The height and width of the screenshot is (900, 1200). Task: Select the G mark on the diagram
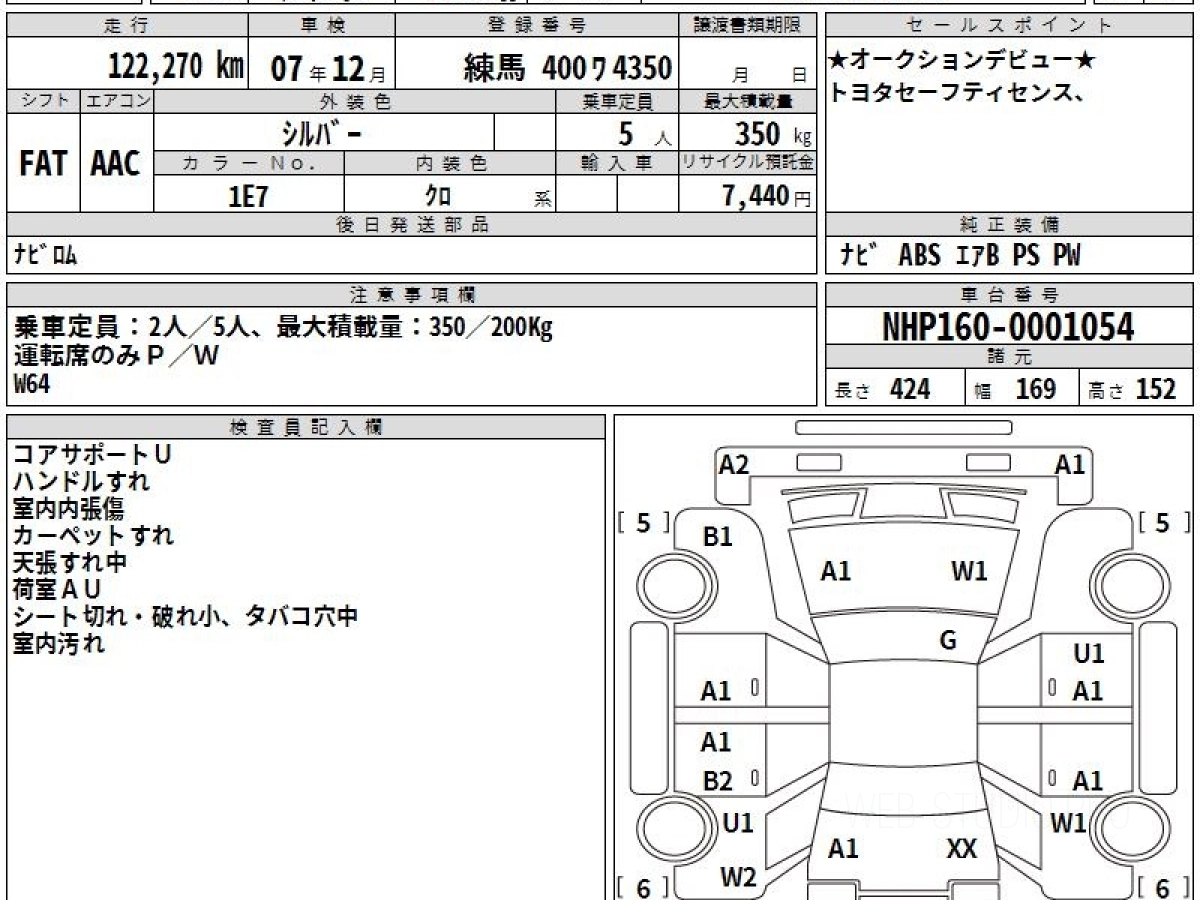pyautogui.click(x=948, y=641)
